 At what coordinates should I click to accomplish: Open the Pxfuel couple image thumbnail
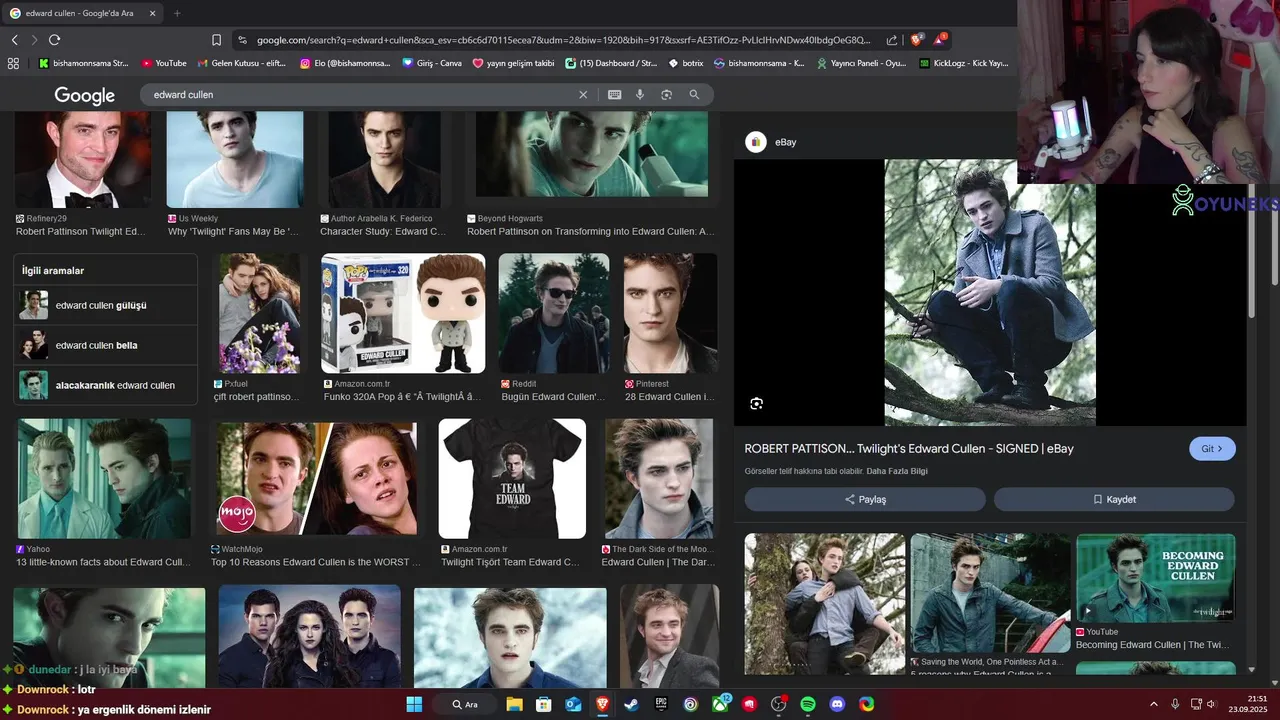(x=259, y=313)
